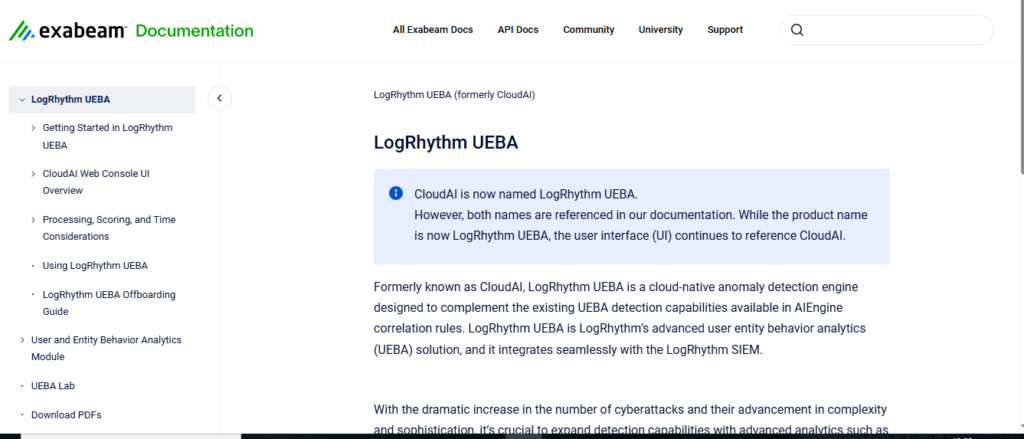The height and width of the screenshot is (439, 1024).
Task: Open CloudAI Web Console UI Overview link
Action: pos(96,182)
